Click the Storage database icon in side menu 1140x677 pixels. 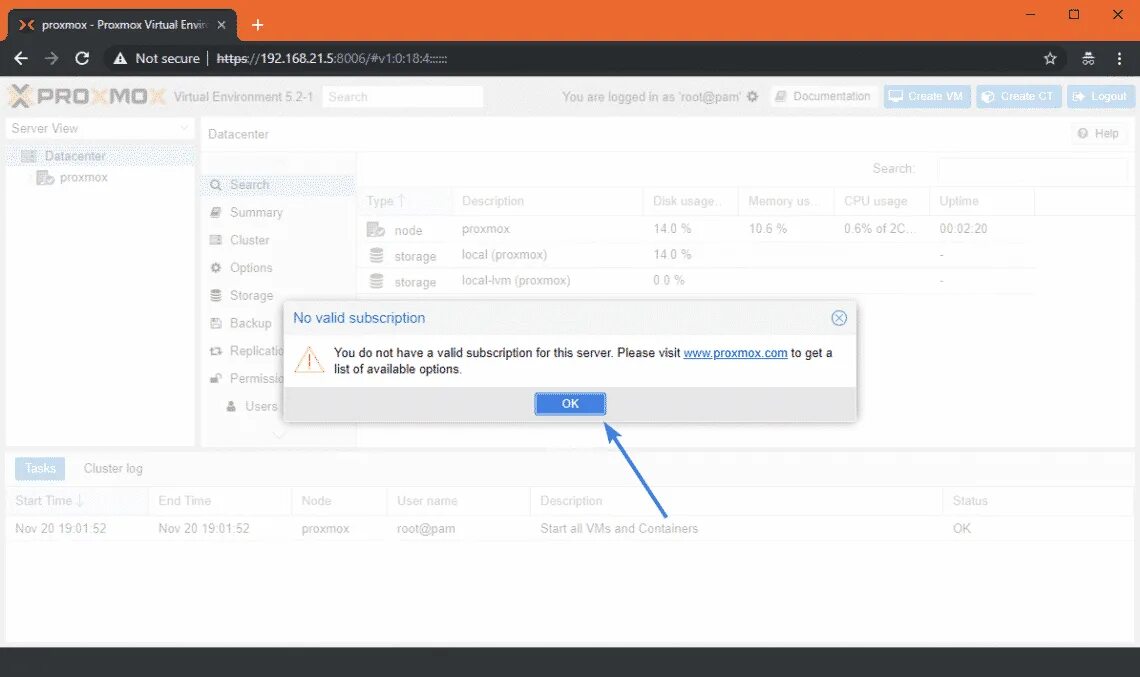click(215, 295)
